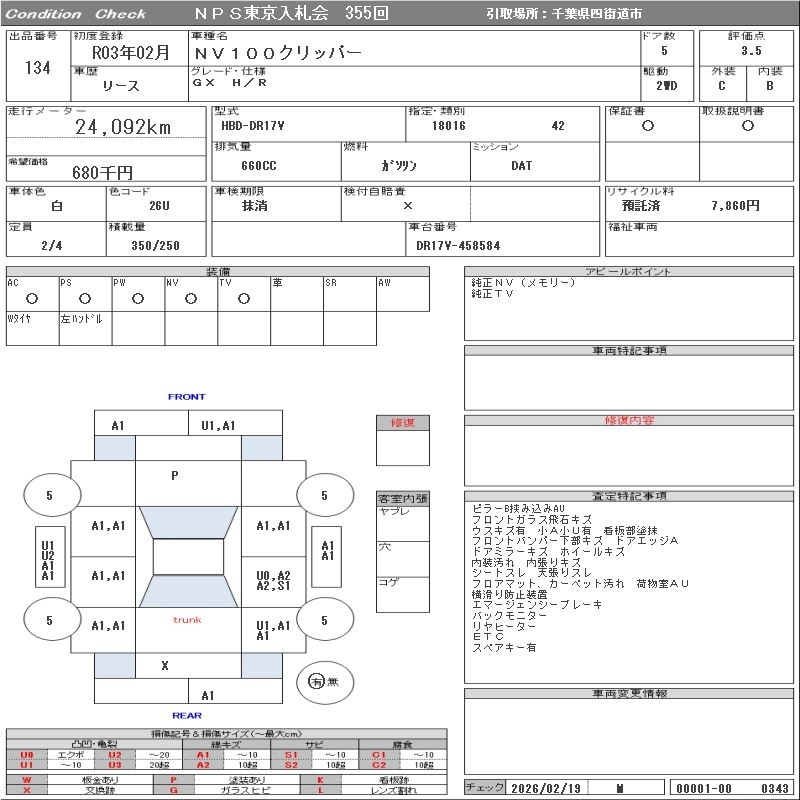The height and width of the screenshot is (800, 800).
Task: Click the Condition Check header title
Action: pos(76,14)
